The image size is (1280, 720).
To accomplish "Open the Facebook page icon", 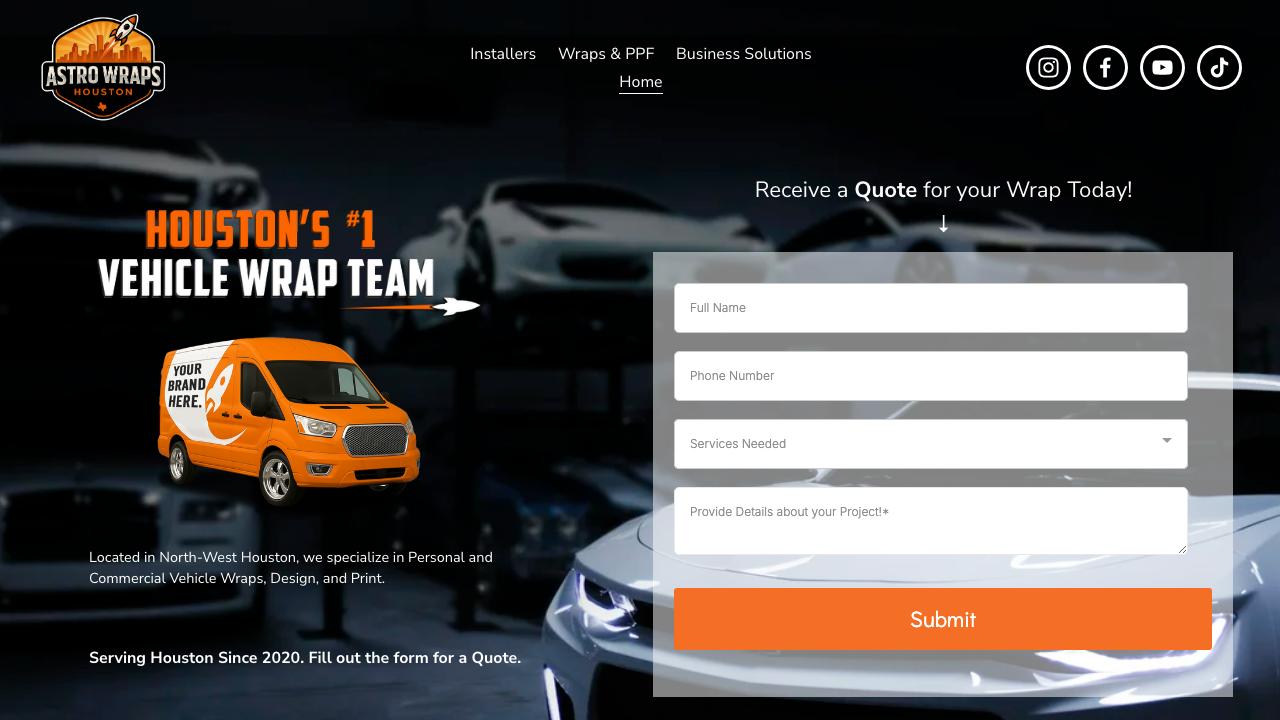I will [1105, 67].
